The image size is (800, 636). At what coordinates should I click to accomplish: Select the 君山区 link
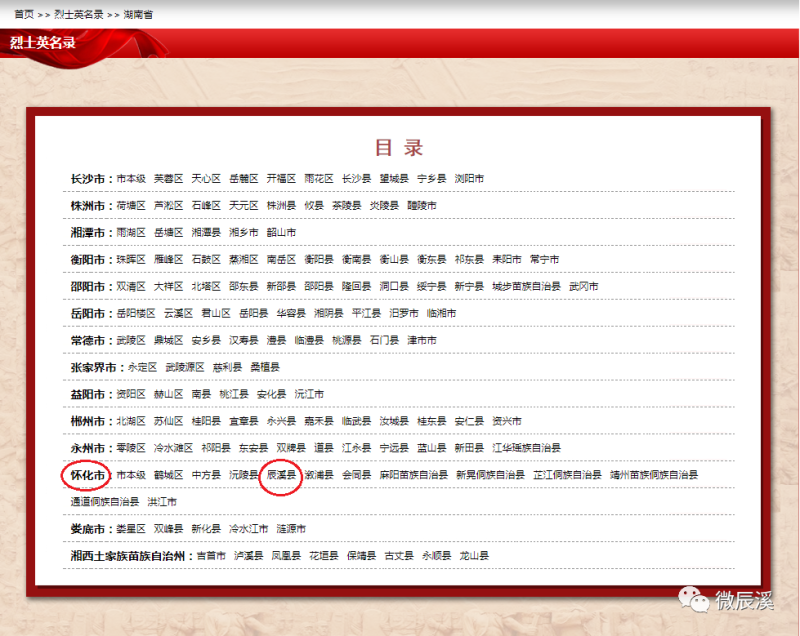[x=216, y=314]
